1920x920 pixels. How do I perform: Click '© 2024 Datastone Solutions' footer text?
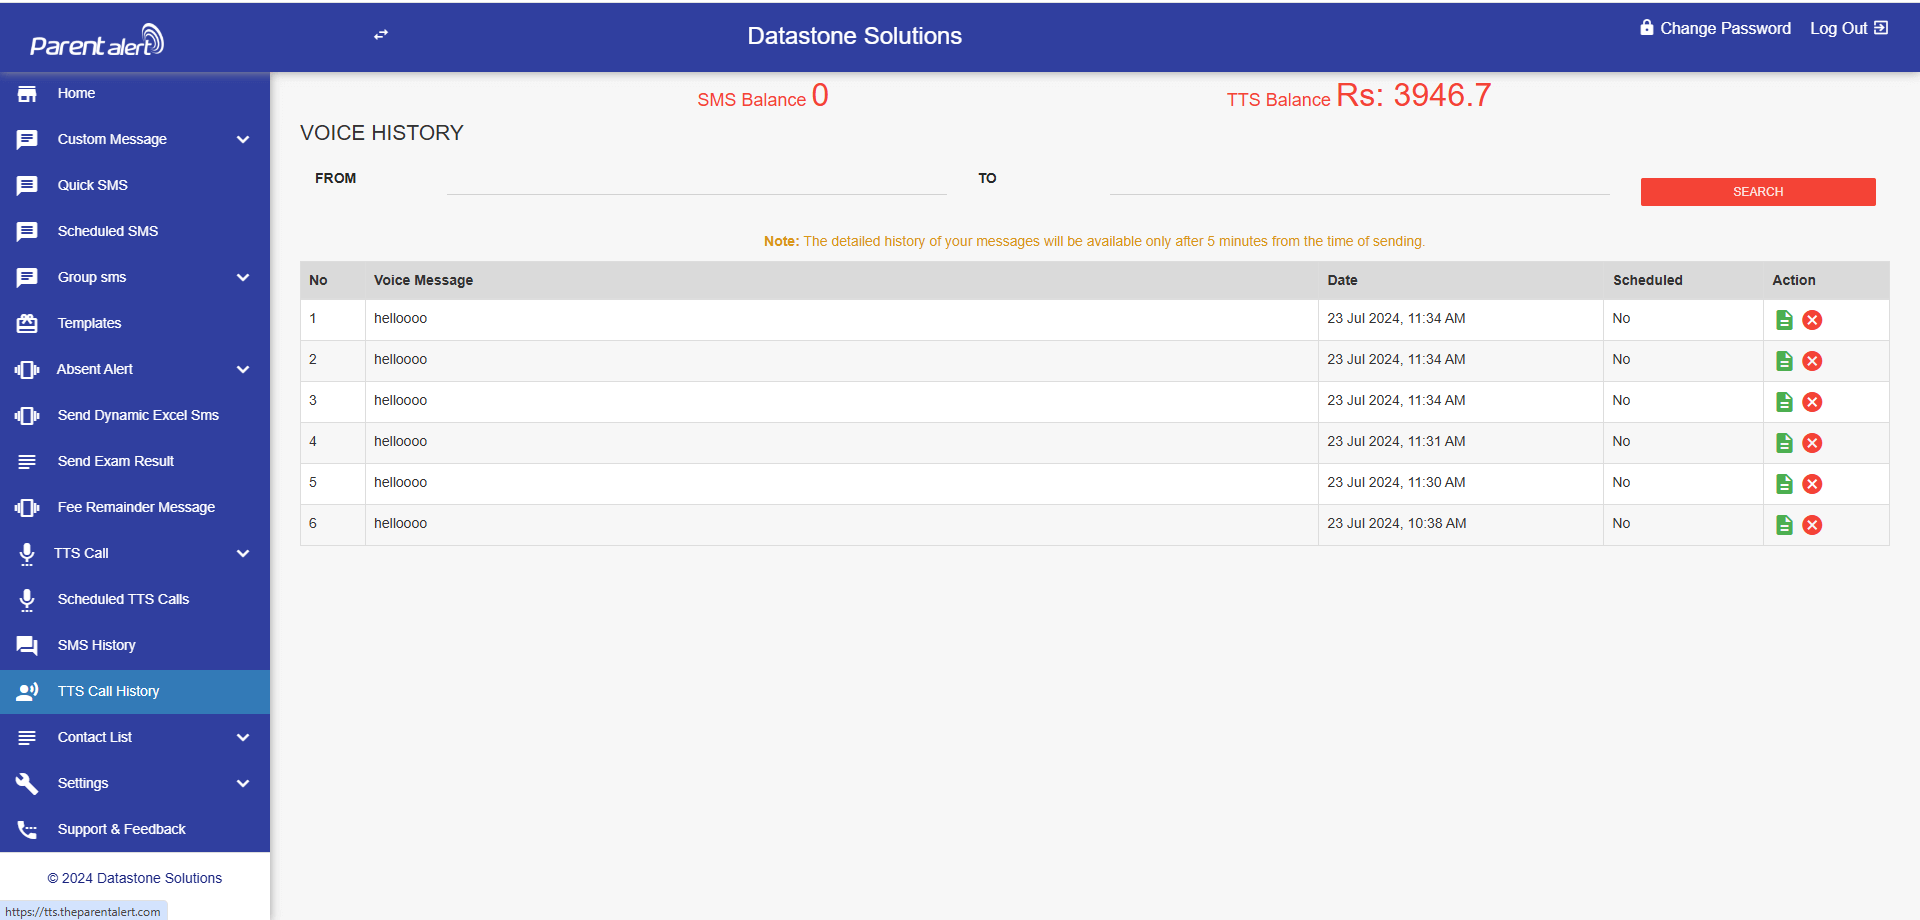(x=135, y=879)
